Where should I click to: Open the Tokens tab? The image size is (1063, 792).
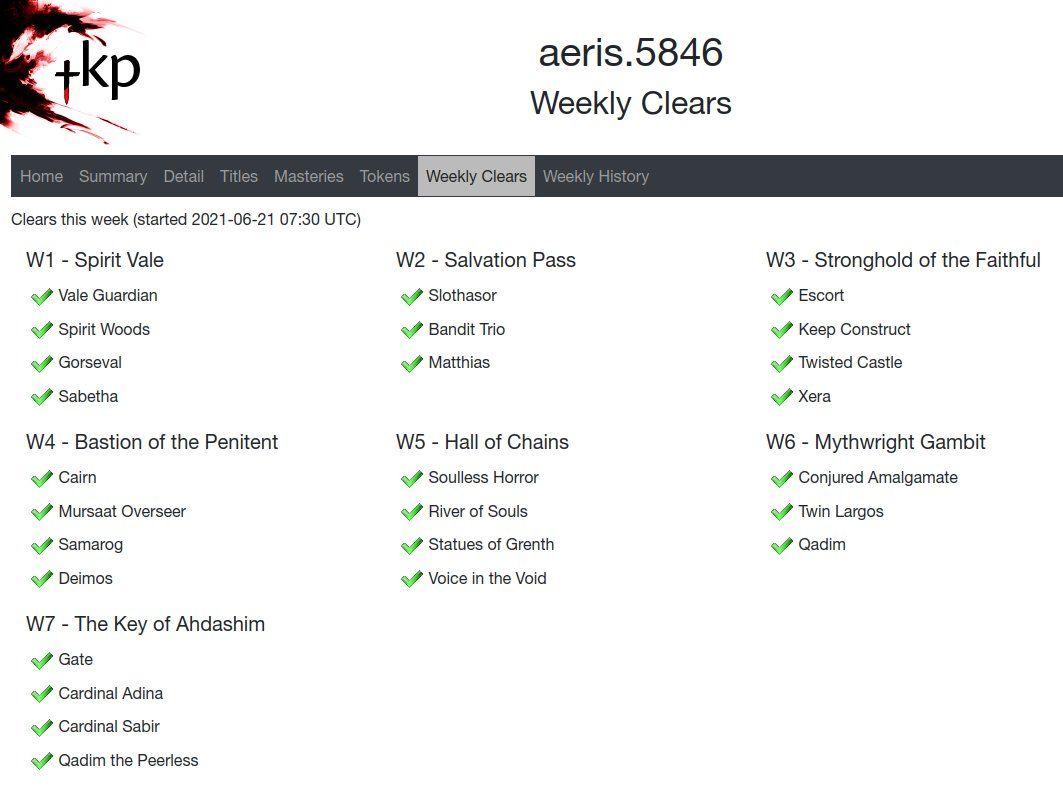(x=385, y=176)
